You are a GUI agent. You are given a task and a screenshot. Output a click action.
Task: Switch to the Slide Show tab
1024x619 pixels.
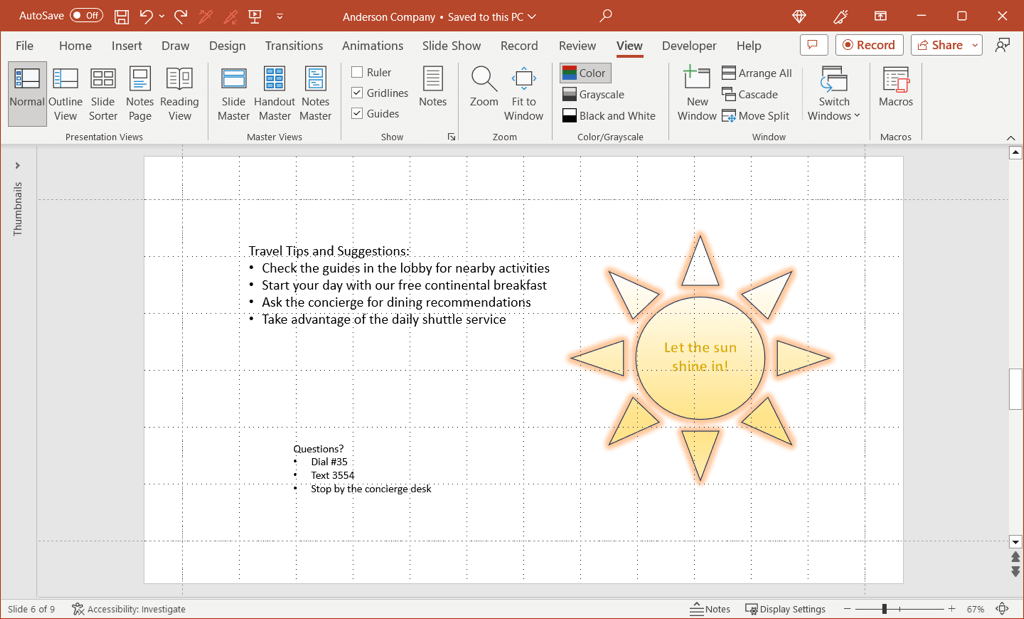pyautogui.click(x=451, y=46)
